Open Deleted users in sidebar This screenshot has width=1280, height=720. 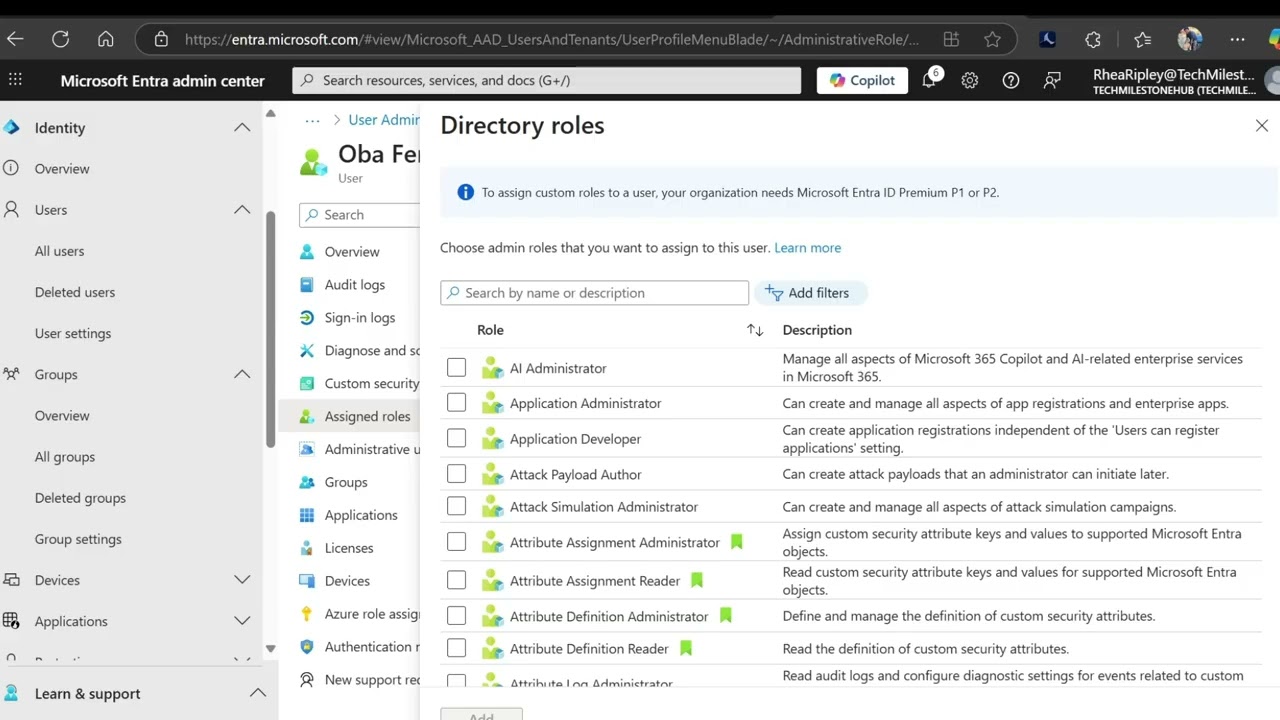(x=75, y=292)
